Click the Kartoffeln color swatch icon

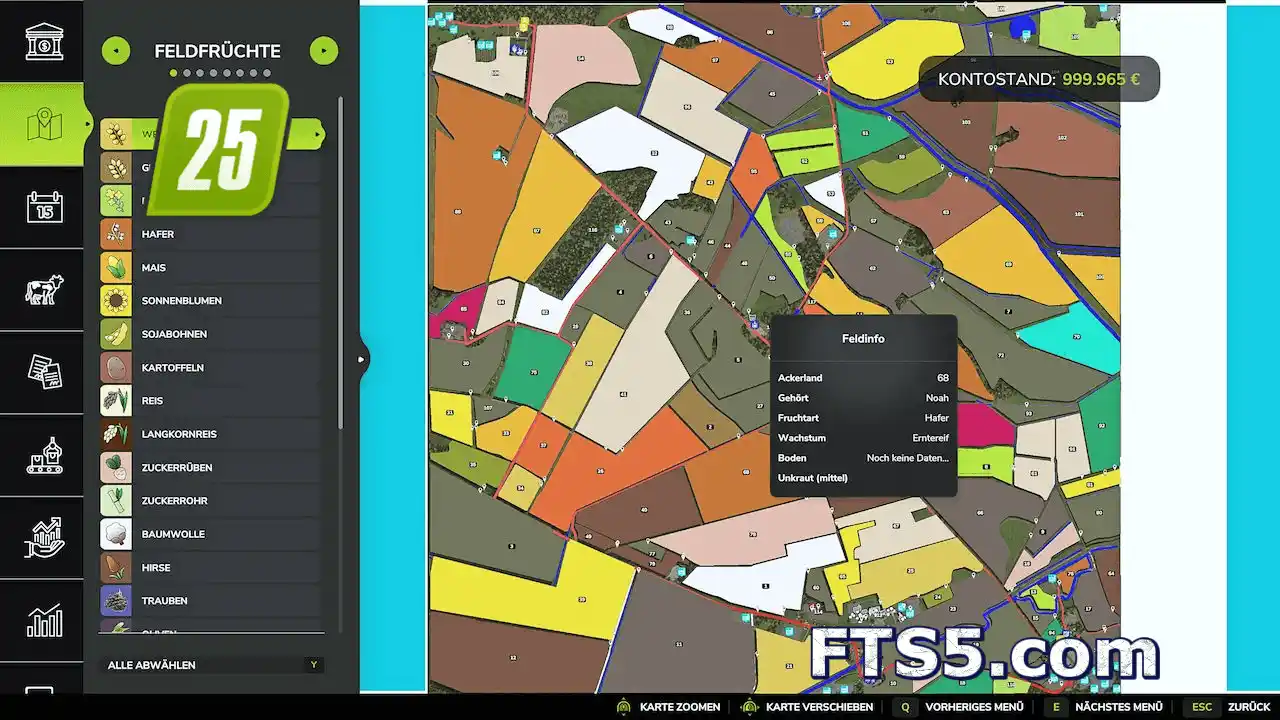click(116, 367)
